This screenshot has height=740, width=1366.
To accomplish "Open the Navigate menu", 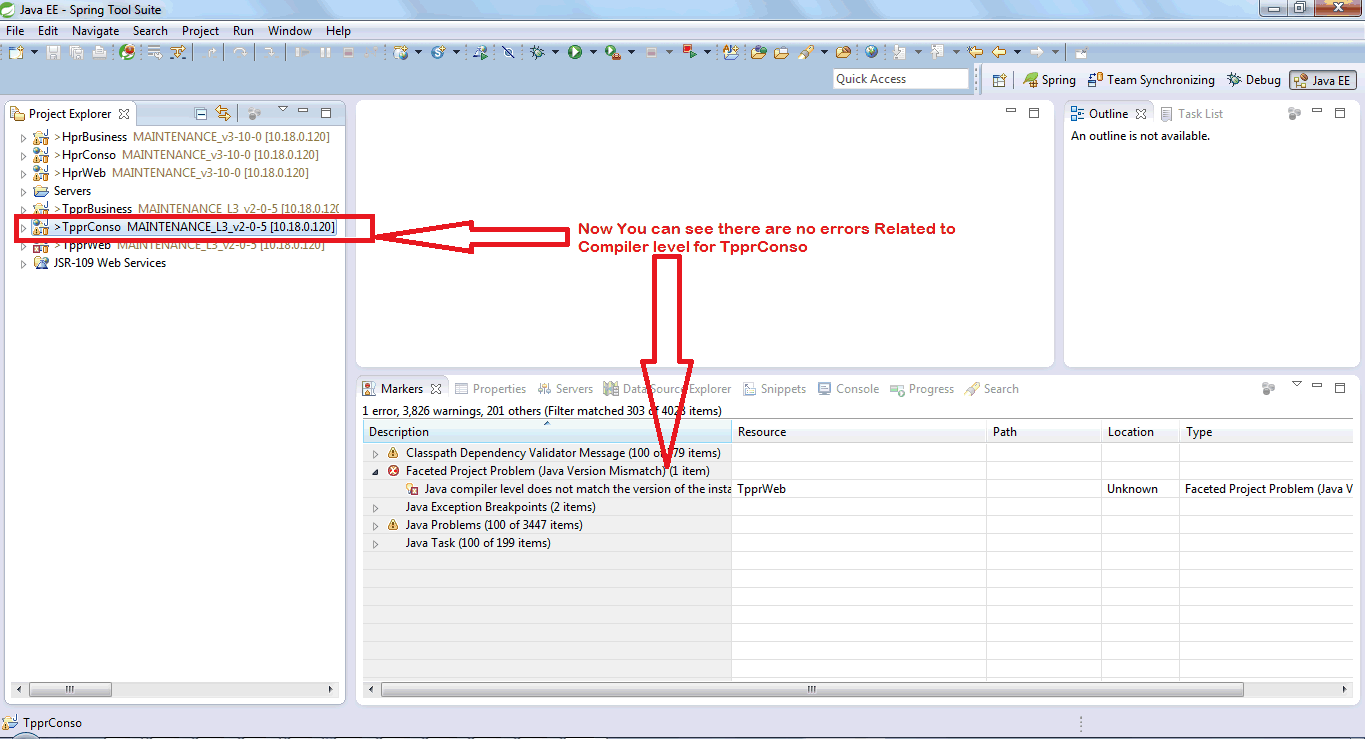I will [x=95, y=30].
